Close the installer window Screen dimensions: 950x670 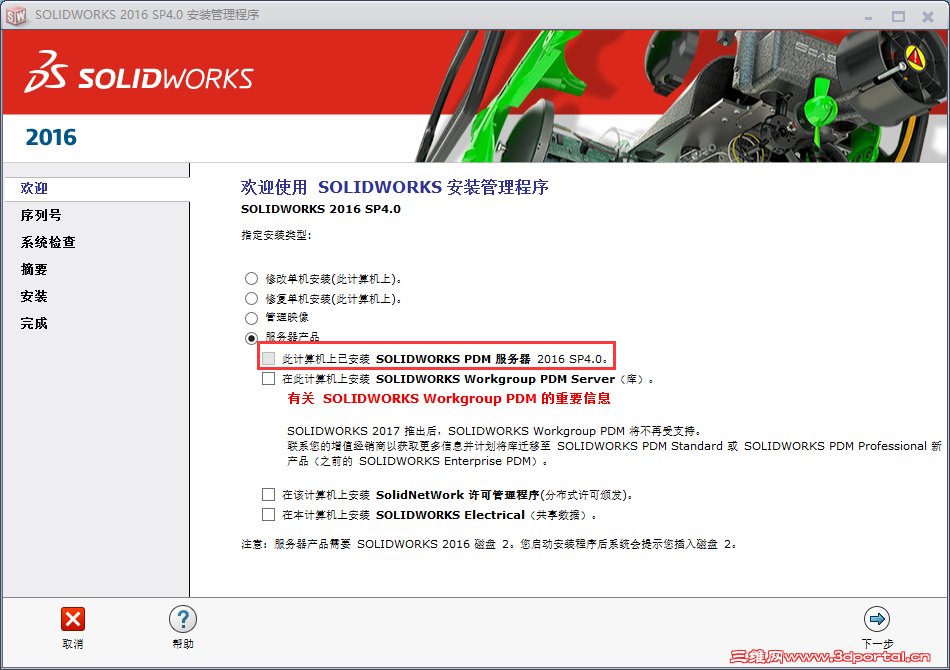tap(928, 16)
